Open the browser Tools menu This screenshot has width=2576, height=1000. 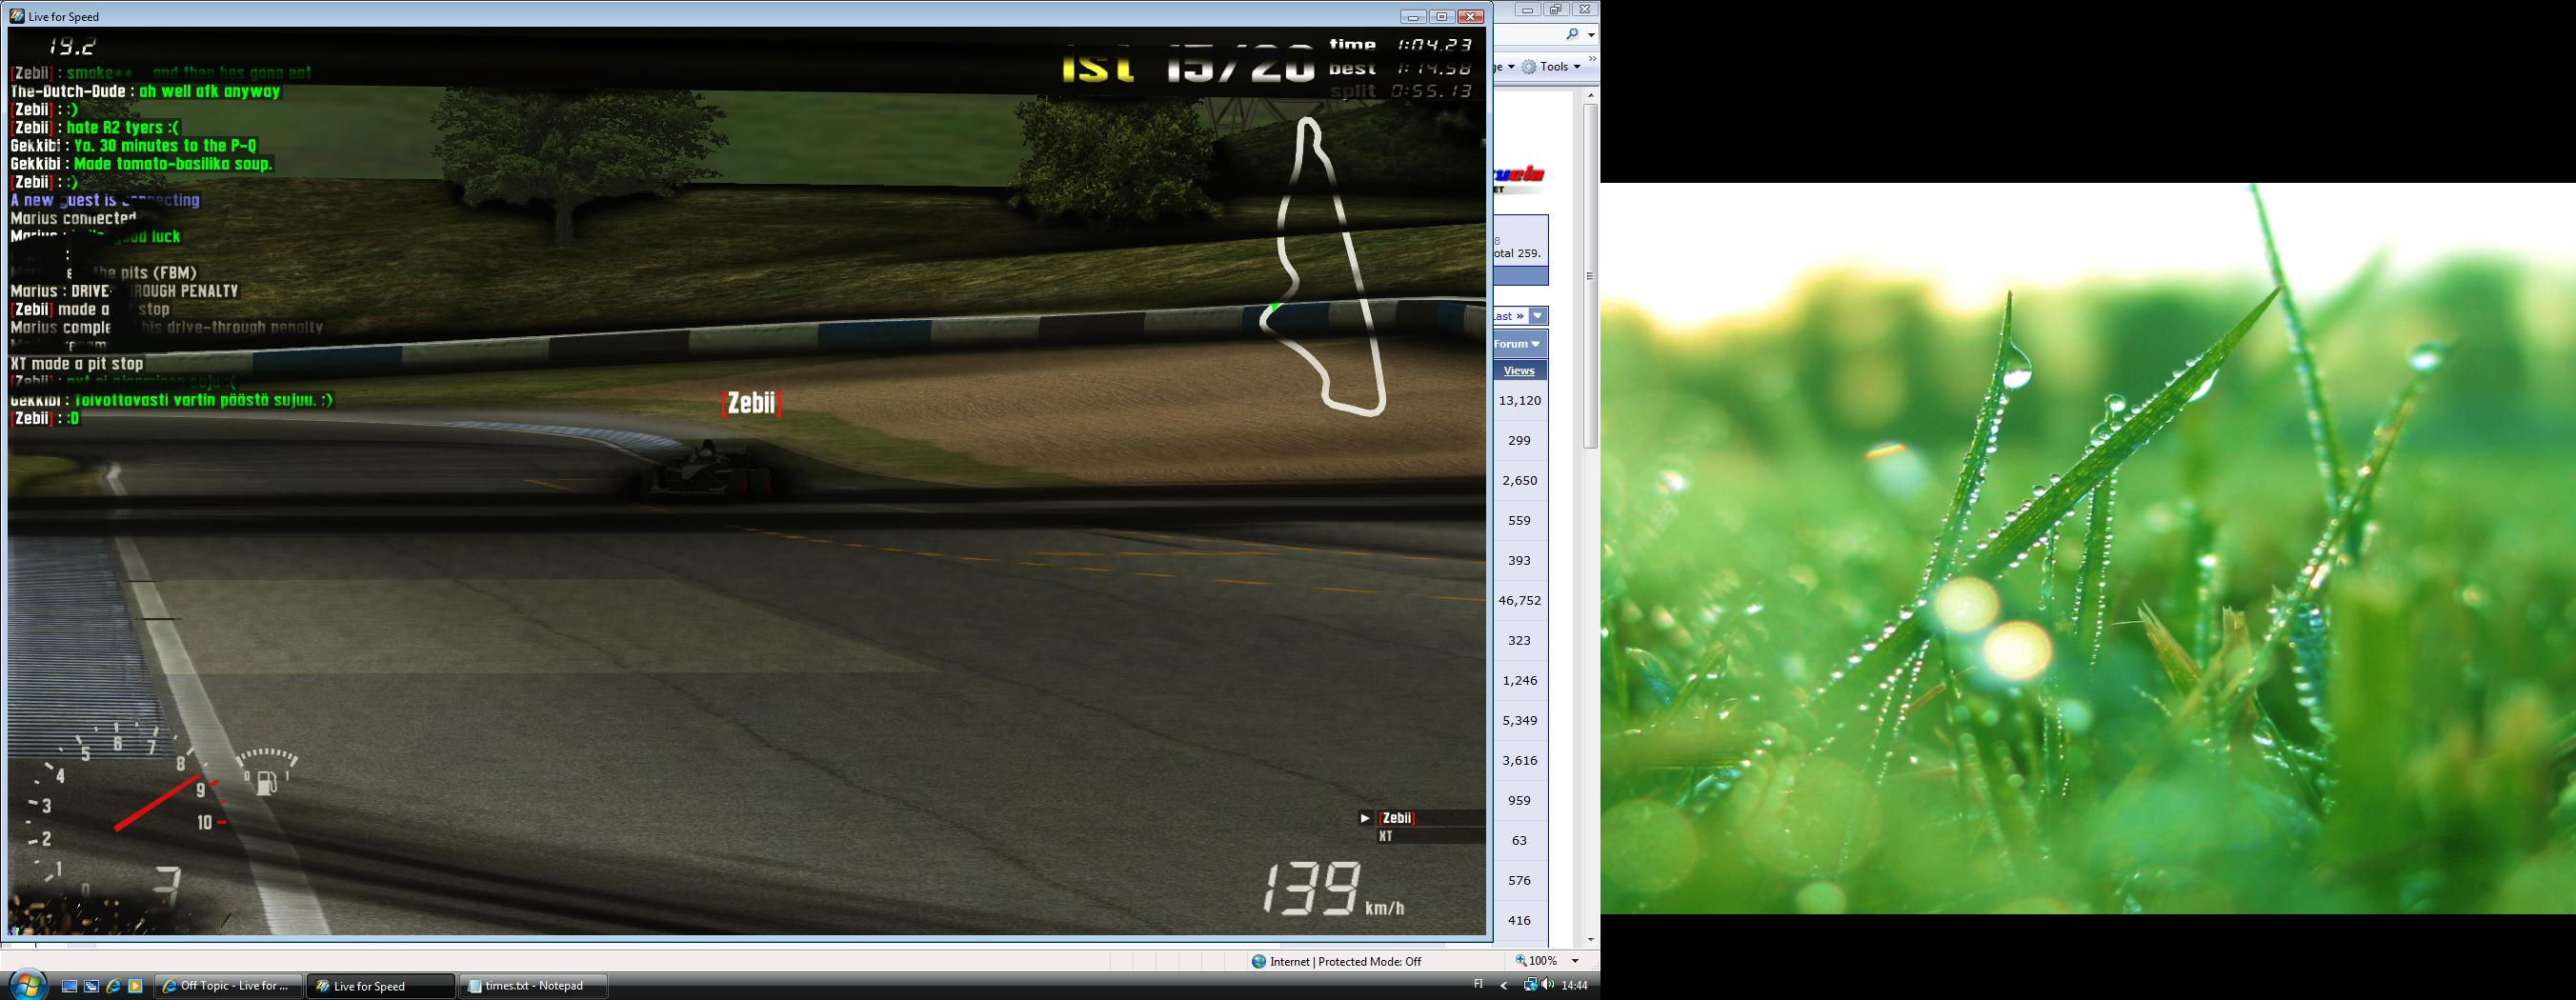click(1553, 66)
